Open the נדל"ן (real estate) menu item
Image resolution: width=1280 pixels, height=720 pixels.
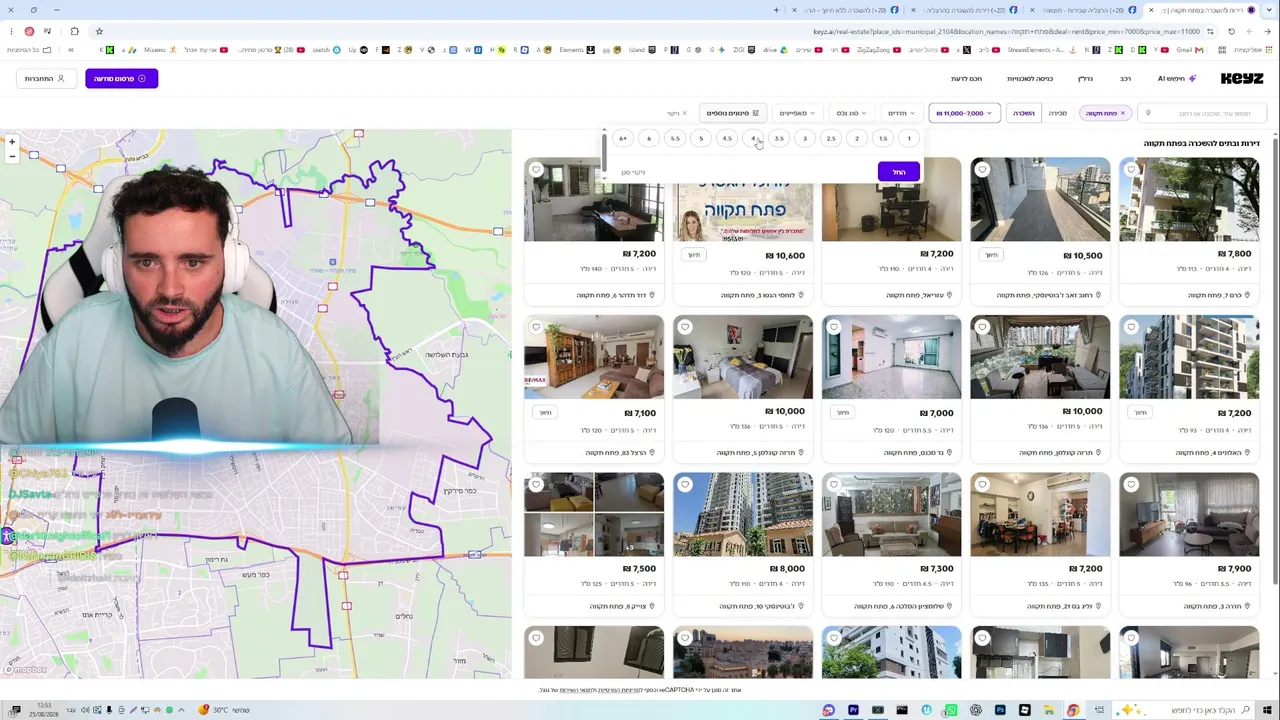point(1085,78)
